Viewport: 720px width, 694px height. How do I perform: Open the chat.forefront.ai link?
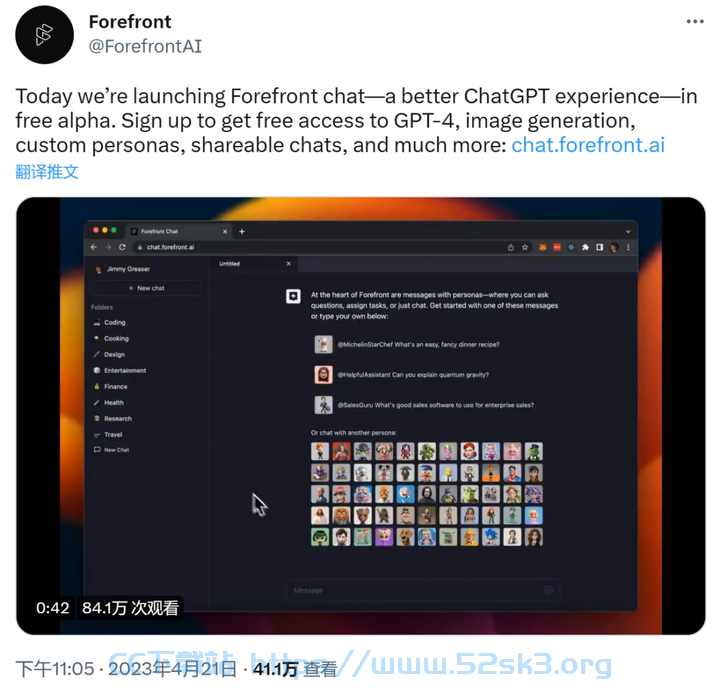pos(588,145)
